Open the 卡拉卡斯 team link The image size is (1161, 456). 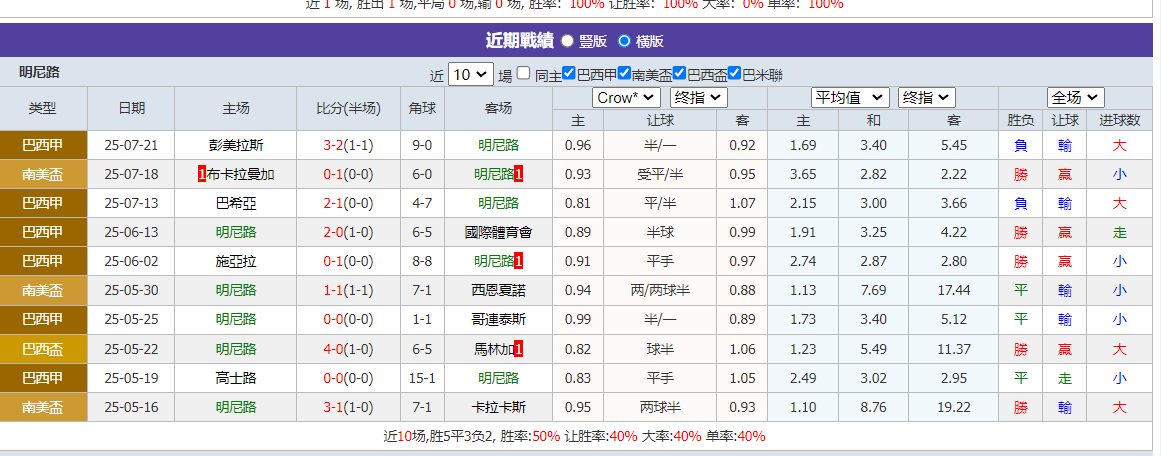498,407
